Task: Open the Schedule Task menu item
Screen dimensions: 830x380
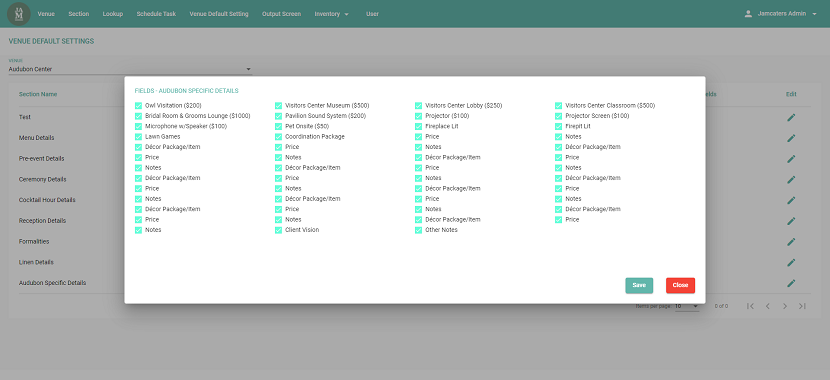Action: click(156, 14)
